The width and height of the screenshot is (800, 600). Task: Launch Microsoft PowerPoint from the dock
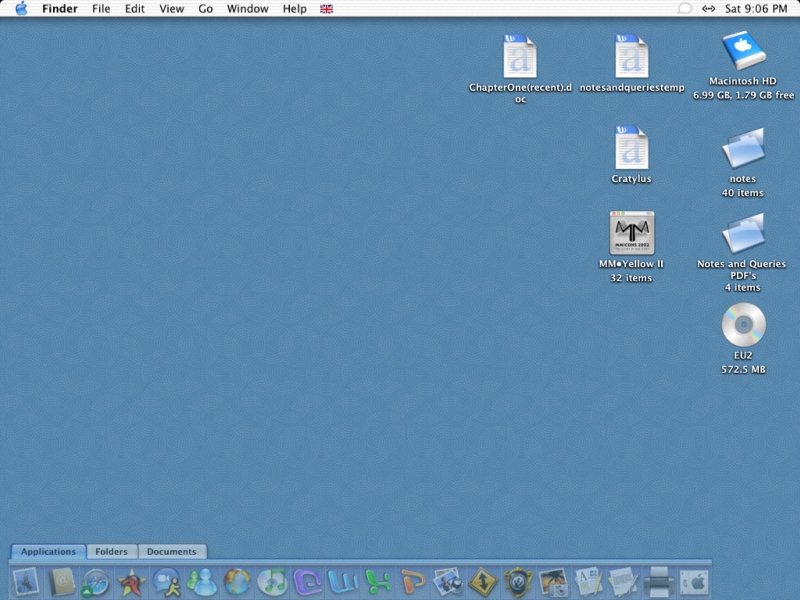point(412,582)
